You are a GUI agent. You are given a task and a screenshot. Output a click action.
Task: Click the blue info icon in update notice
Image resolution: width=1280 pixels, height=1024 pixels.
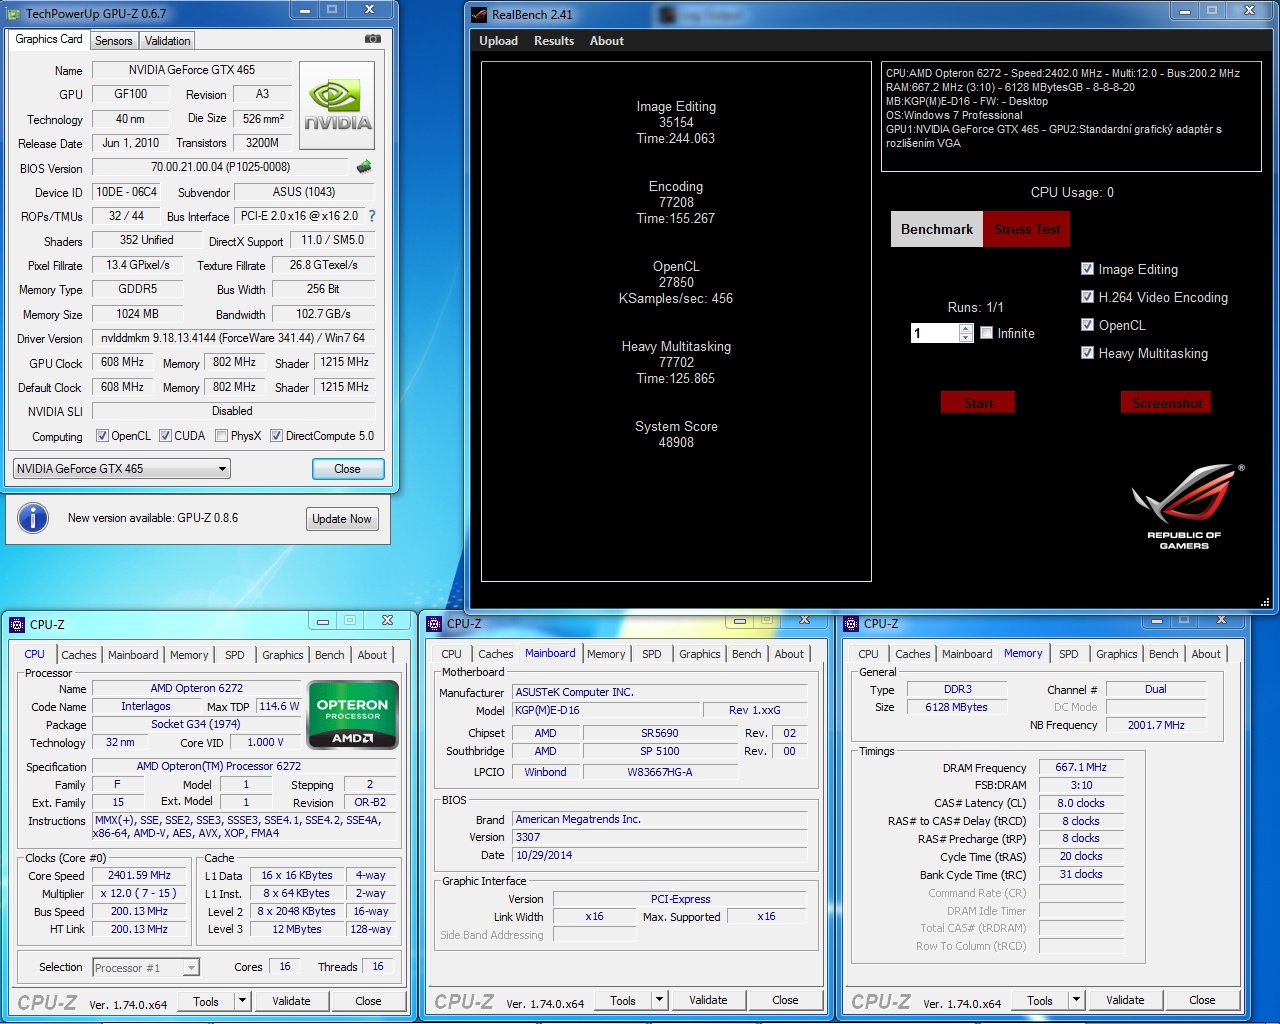pos(33,518)
